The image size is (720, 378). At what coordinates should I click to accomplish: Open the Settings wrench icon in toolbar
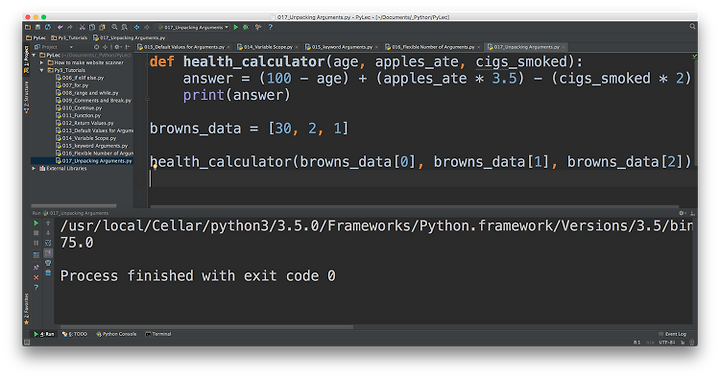coord(258,27)
